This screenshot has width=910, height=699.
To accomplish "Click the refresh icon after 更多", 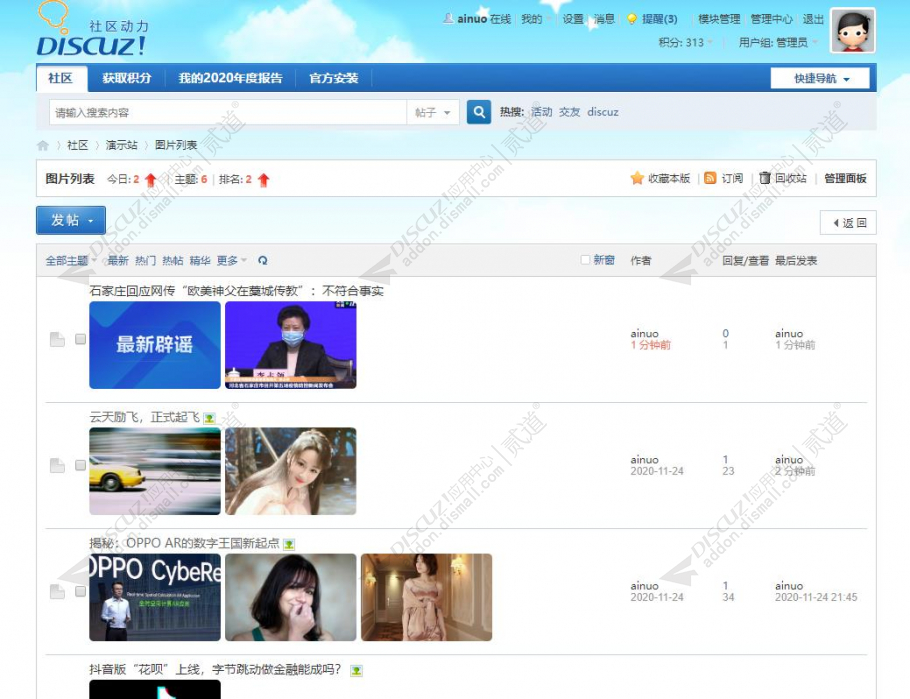I will 262,261.
